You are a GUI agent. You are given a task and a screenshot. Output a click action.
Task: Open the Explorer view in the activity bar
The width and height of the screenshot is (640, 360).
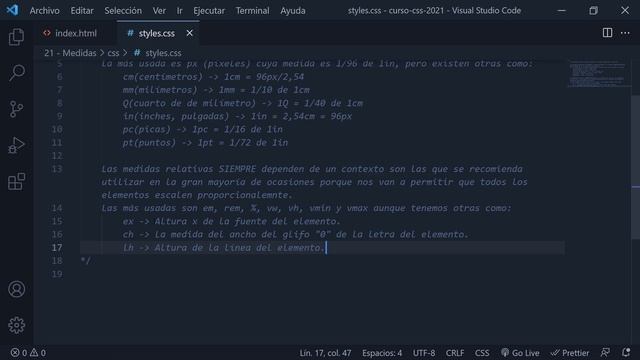click(16, 37)
